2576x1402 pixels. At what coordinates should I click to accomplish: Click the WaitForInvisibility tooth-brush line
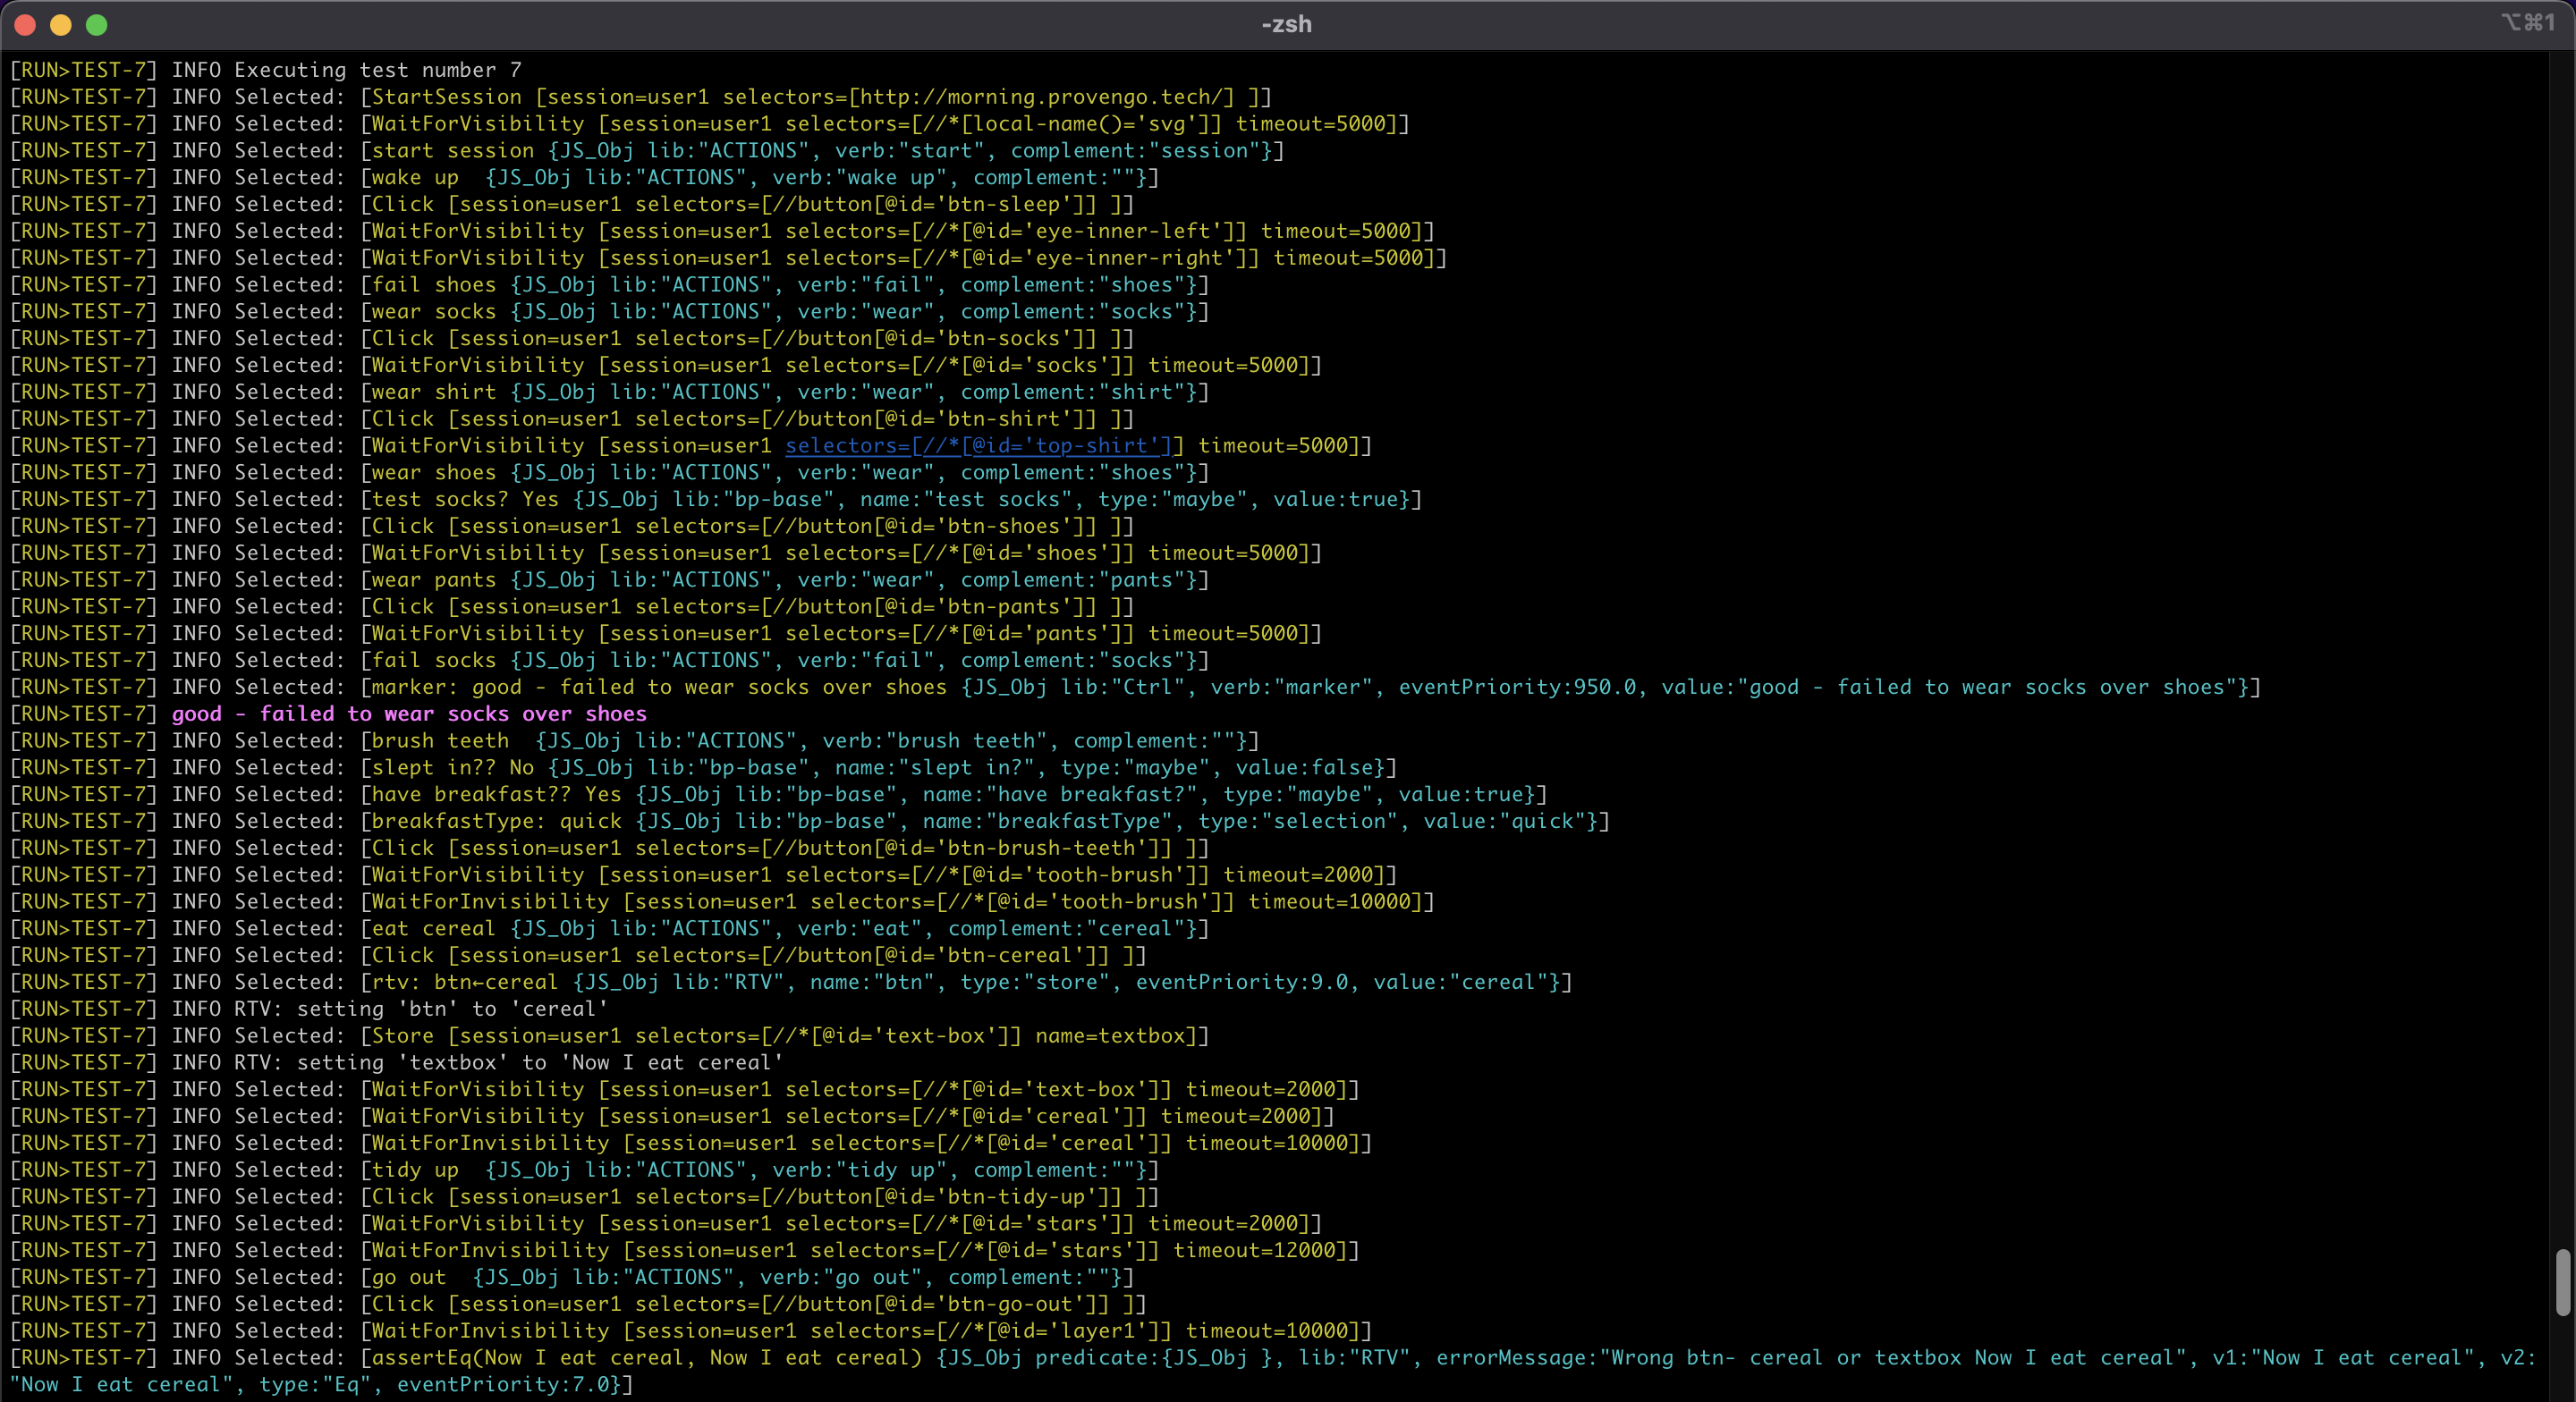click(722, 902)
